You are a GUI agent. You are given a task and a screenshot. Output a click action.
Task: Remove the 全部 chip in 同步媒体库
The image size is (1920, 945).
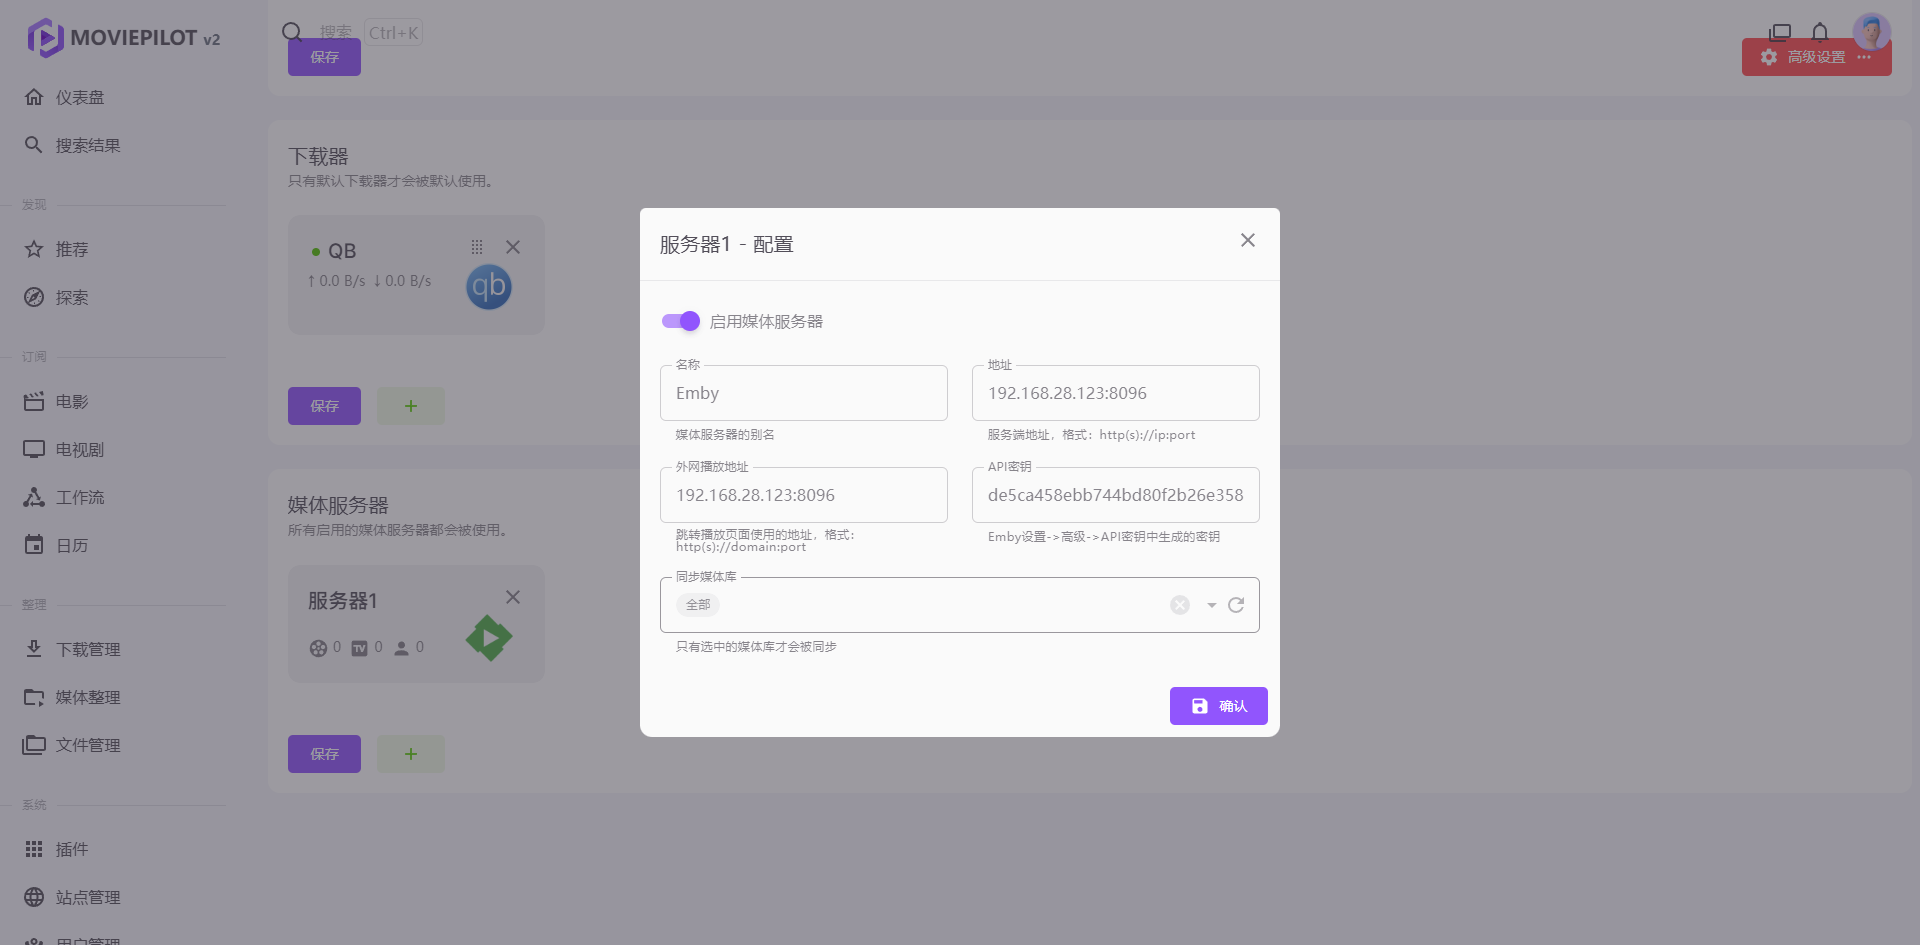[698, 605]
